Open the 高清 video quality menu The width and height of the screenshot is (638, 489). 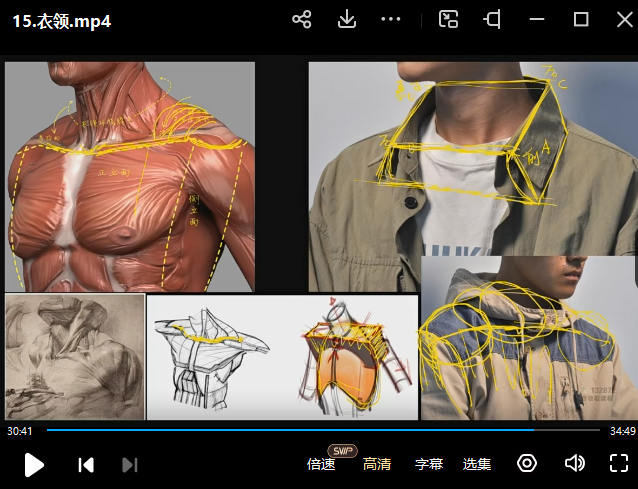[377, 464]
